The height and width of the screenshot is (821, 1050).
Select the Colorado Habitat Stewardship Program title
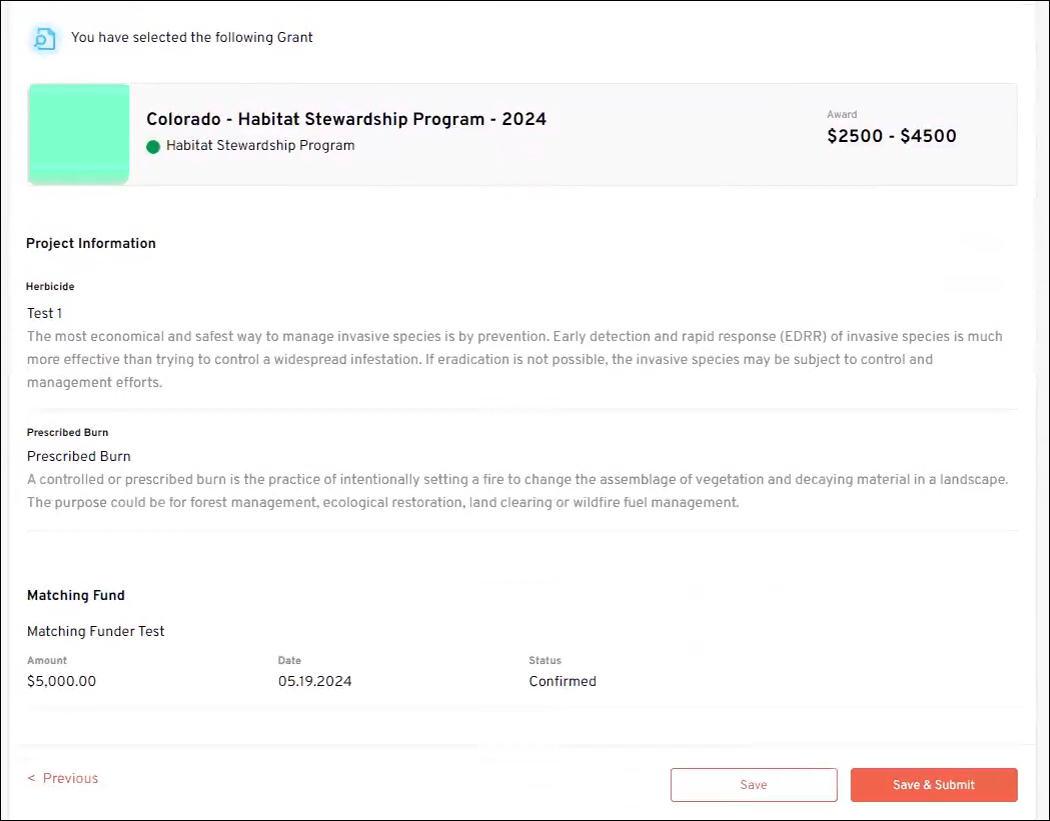point(346,119)
